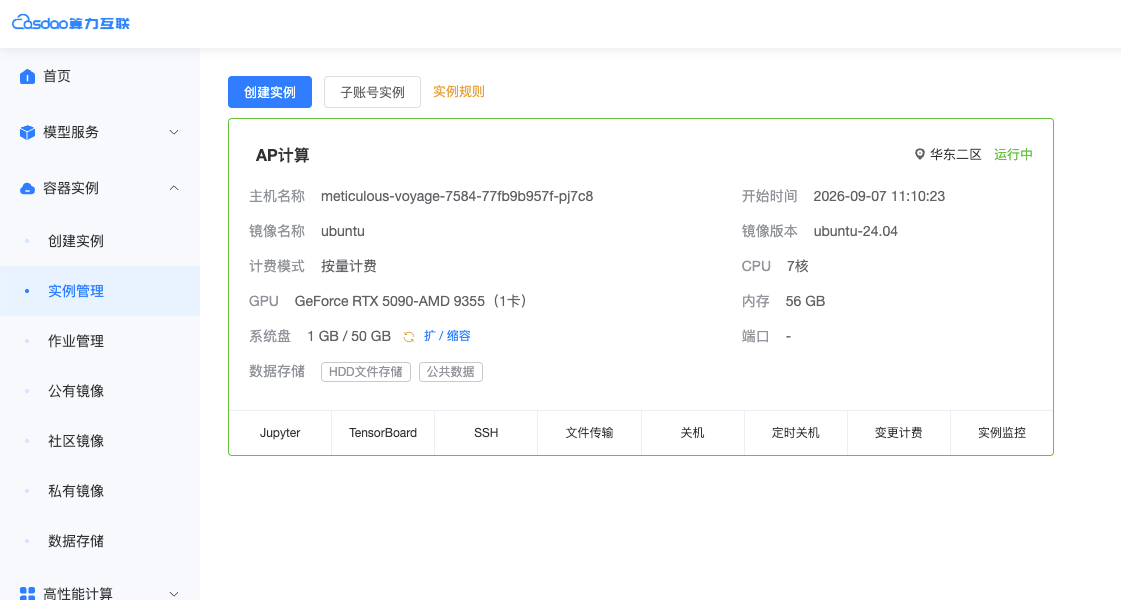This screenshot has width=1121, height=600.
Task: Click the 华东二区 region text
Action: pyautogui.click(x=956, y=154)
